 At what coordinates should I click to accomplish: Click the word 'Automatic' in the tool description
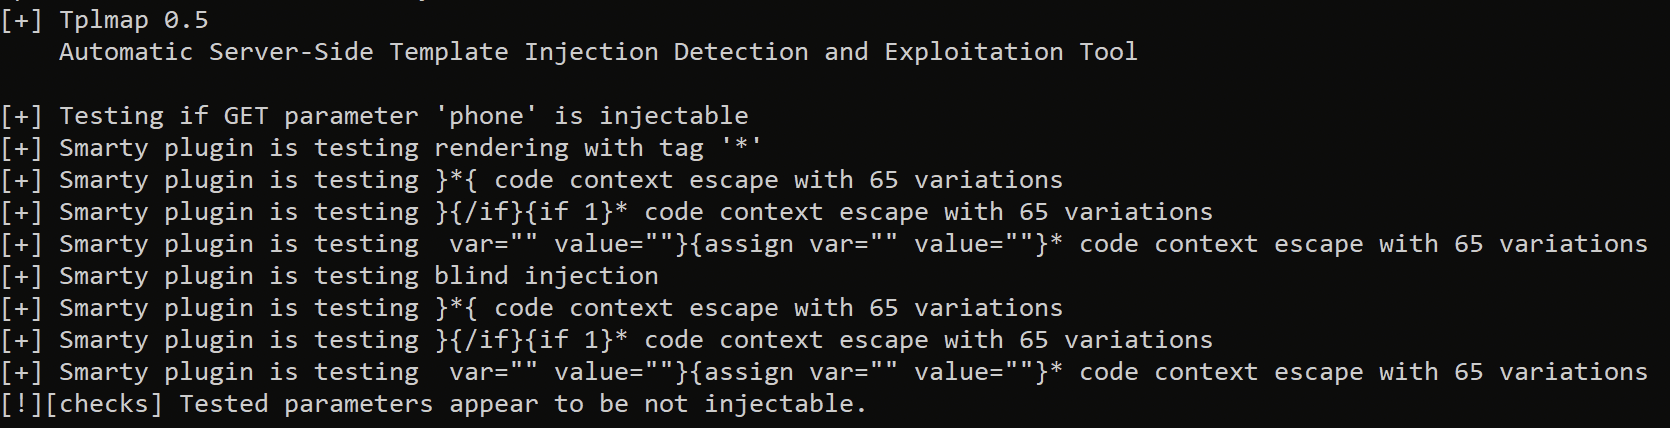[x=125, y=52]
